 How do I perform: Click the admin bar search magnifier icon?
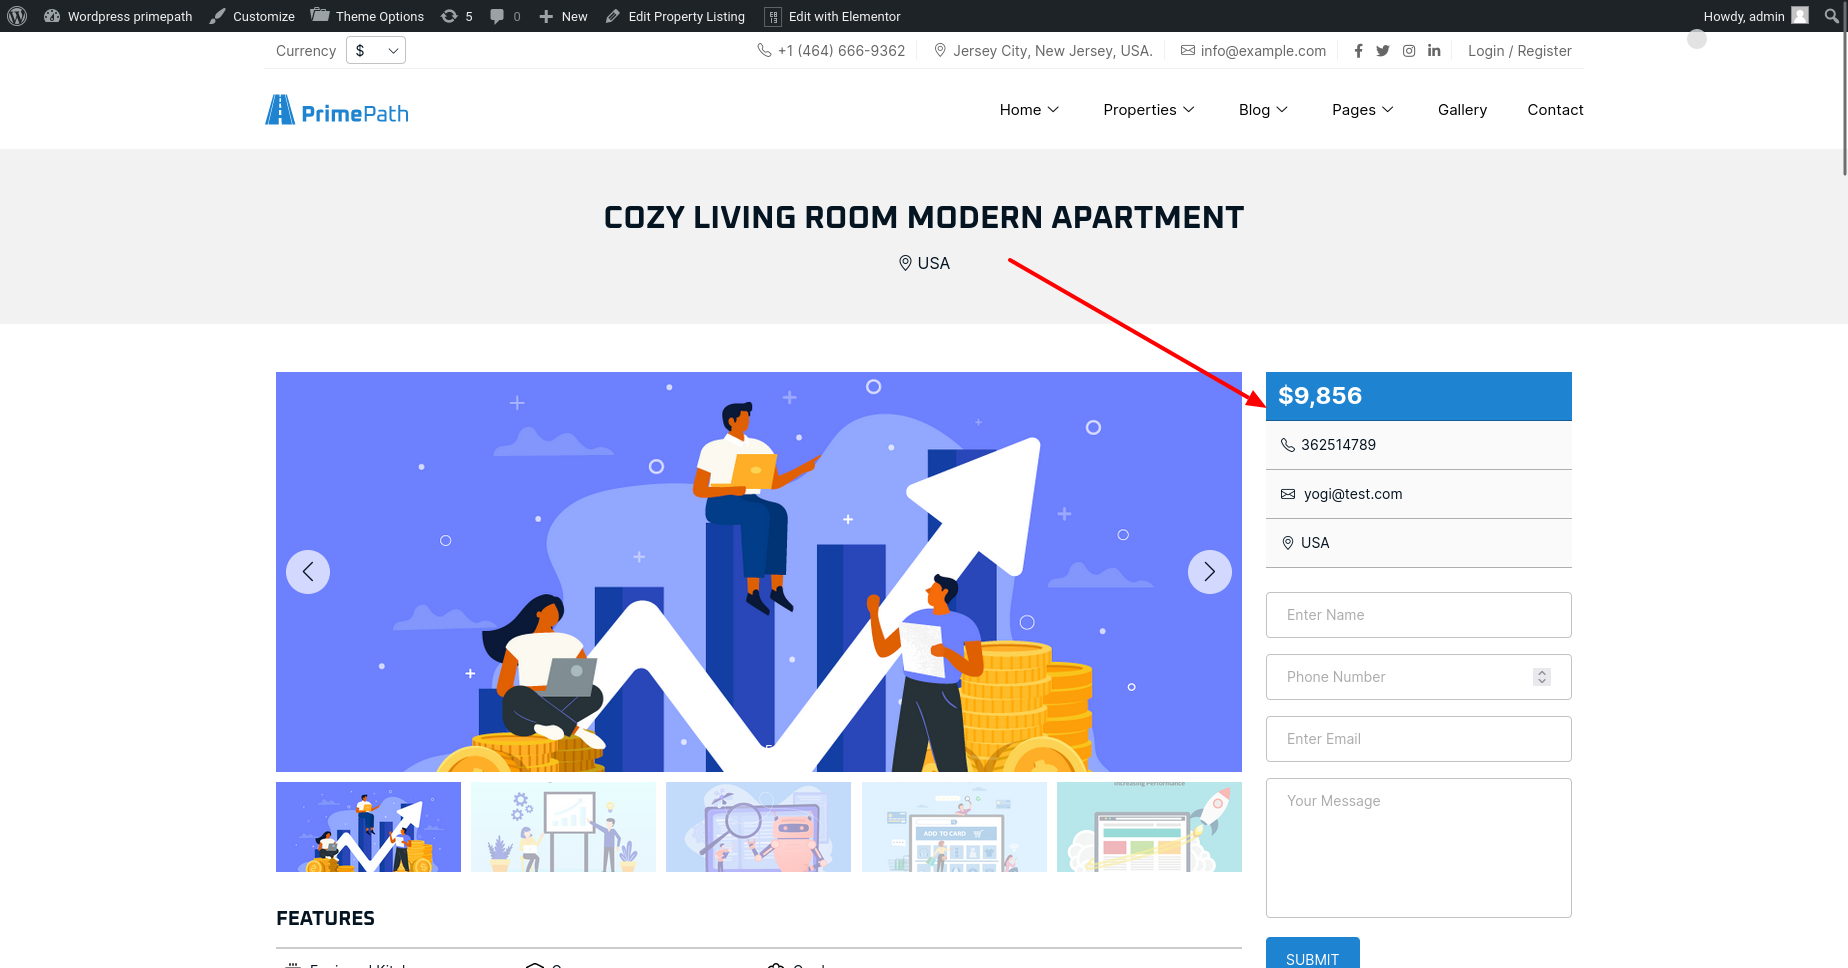pos(1831,16)
